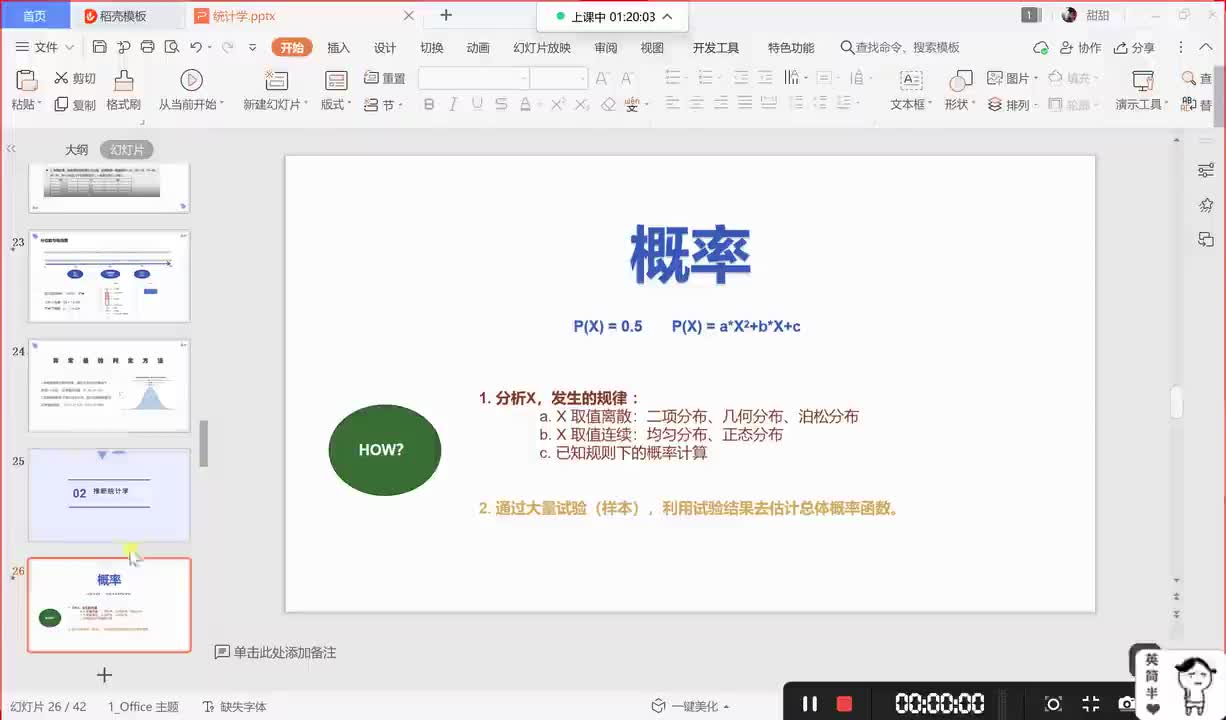Toggle Underline formatting
This screenshot has width=1226, height=720.
(477, 104)
